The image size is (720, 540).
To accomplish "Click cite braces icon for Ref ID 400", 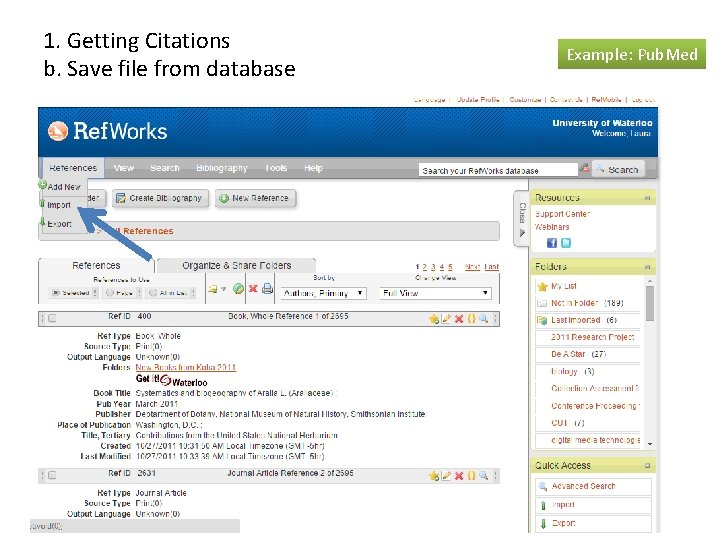I will pyautogui.click(x=471, y=319).
